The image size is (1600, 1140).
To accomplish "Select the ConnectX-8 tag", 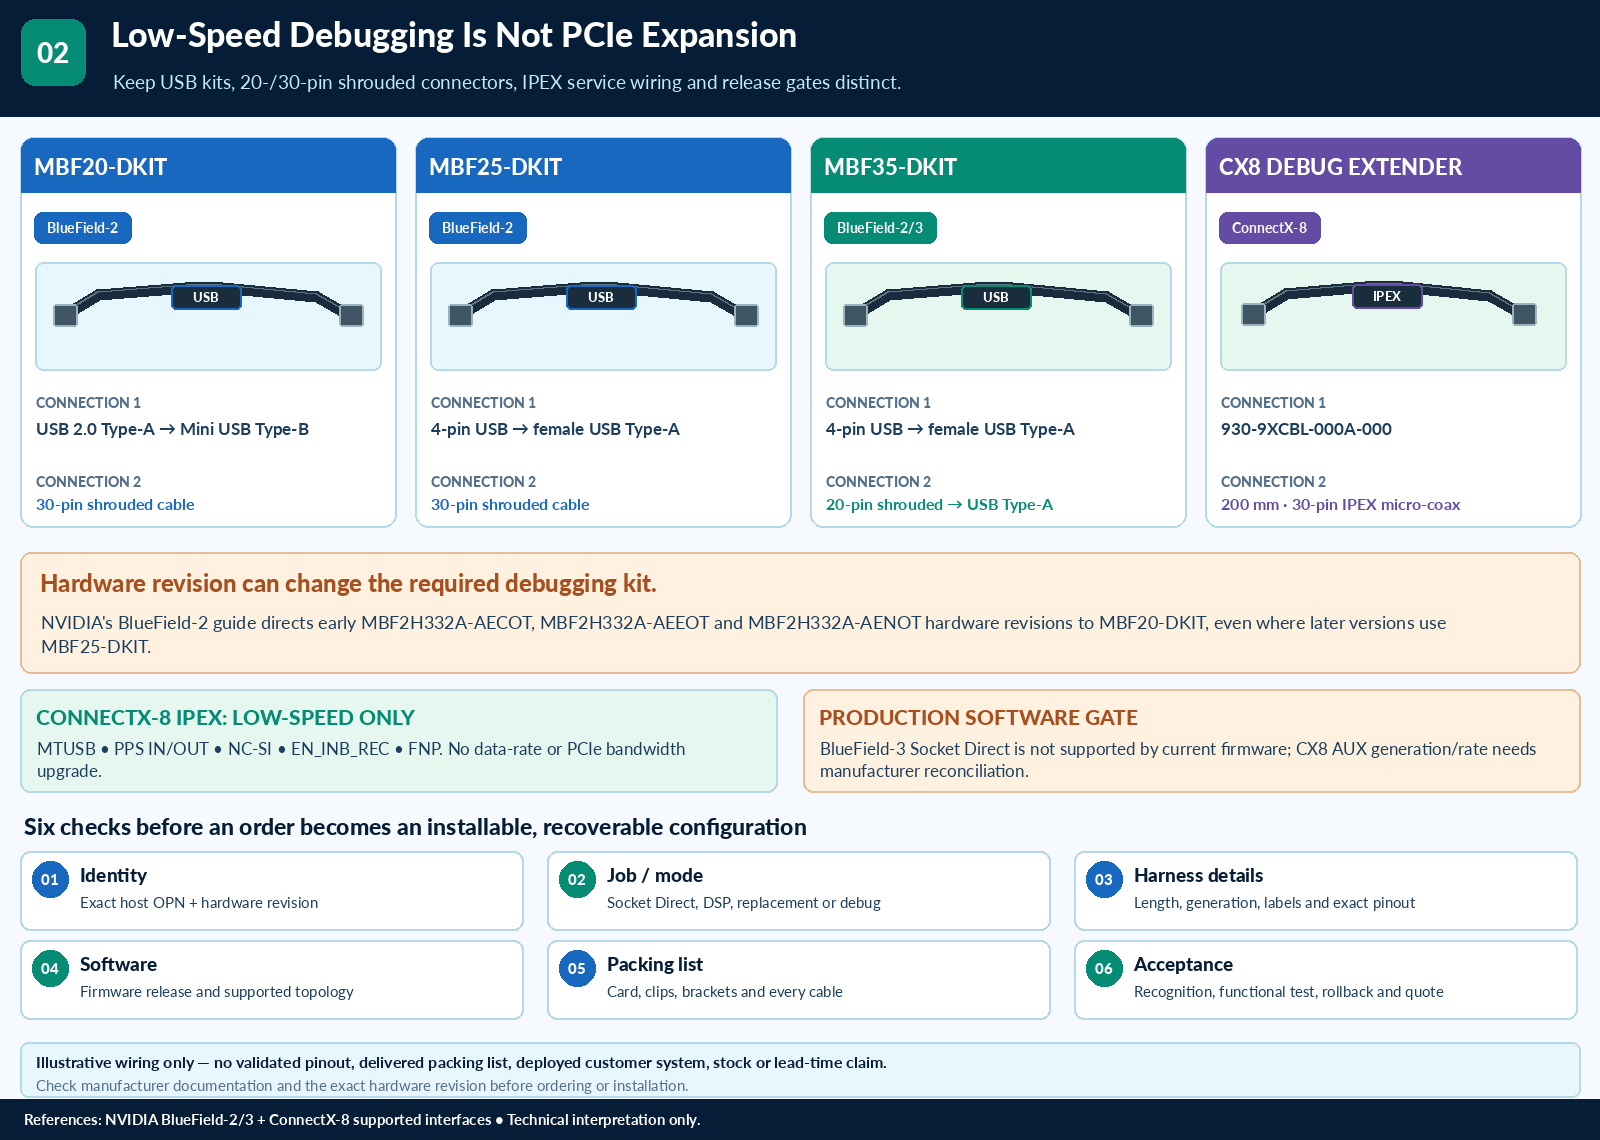I will pyautogui.click(x=1270, y=228).
